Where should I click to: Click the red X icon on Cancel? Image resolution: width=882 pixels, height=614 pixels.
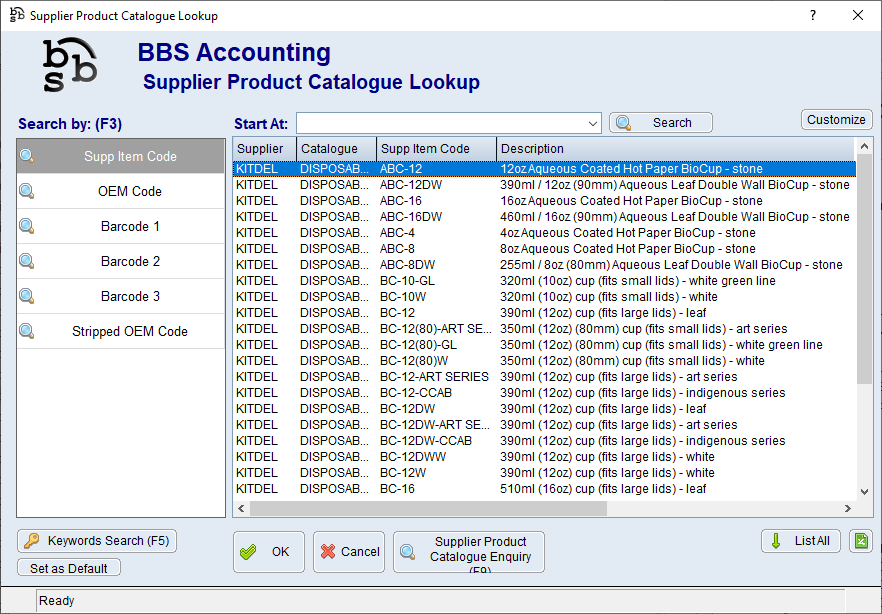[328, 552]
